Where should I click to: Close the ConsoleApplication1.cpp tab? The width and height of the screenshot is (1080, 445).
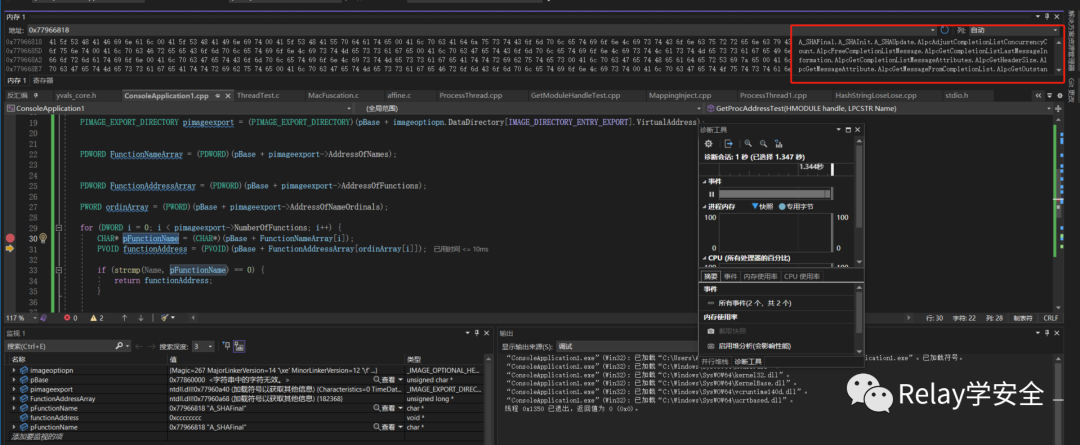click(x=227, y=96)
